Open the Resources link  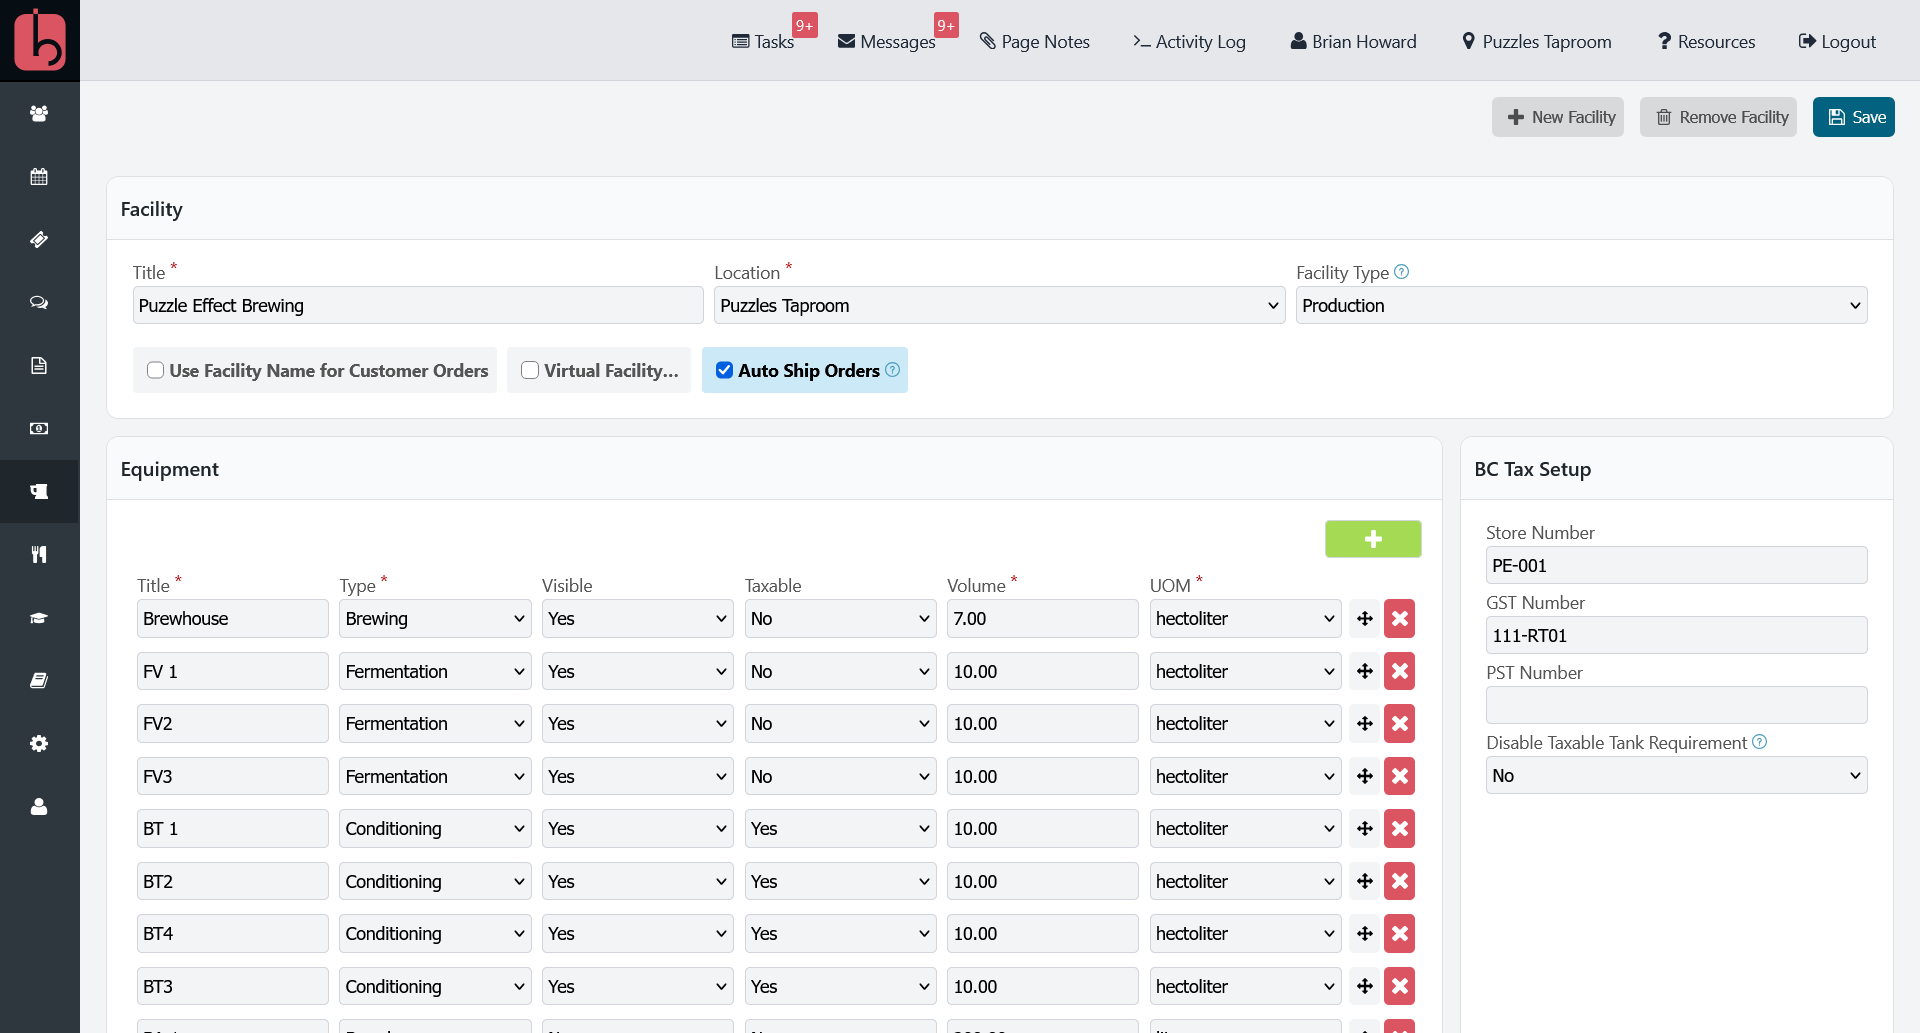(1706, 42)
